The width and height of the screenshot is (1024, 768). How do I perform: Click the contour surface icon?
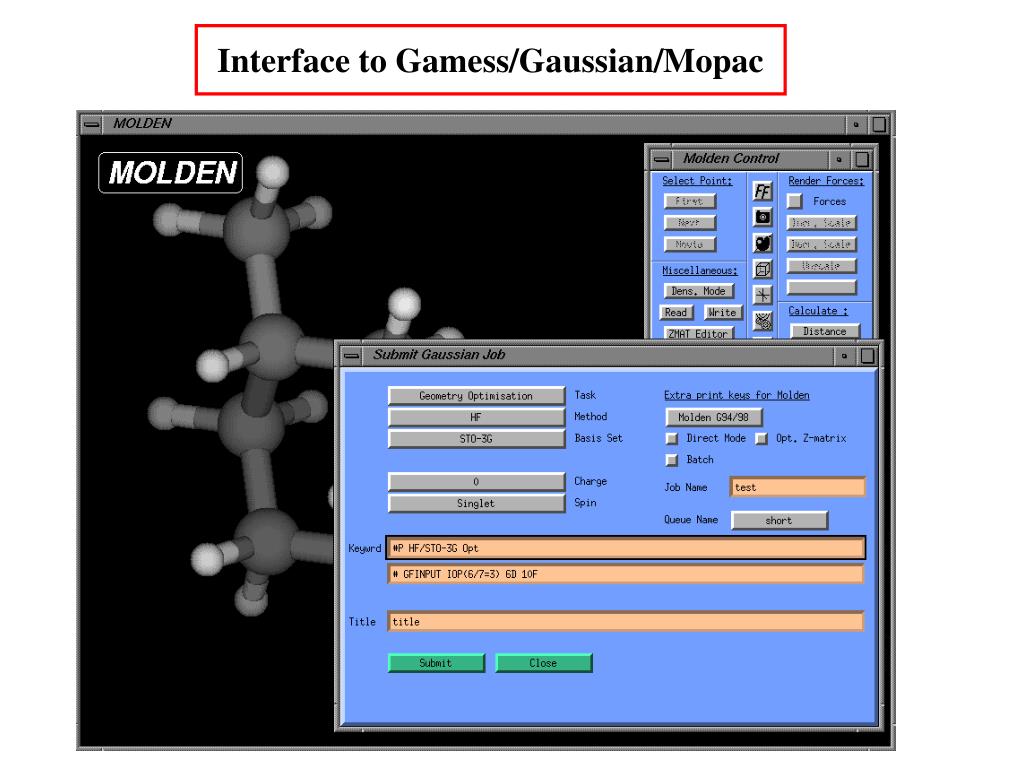pyautogui.click(x=762, y=321)
